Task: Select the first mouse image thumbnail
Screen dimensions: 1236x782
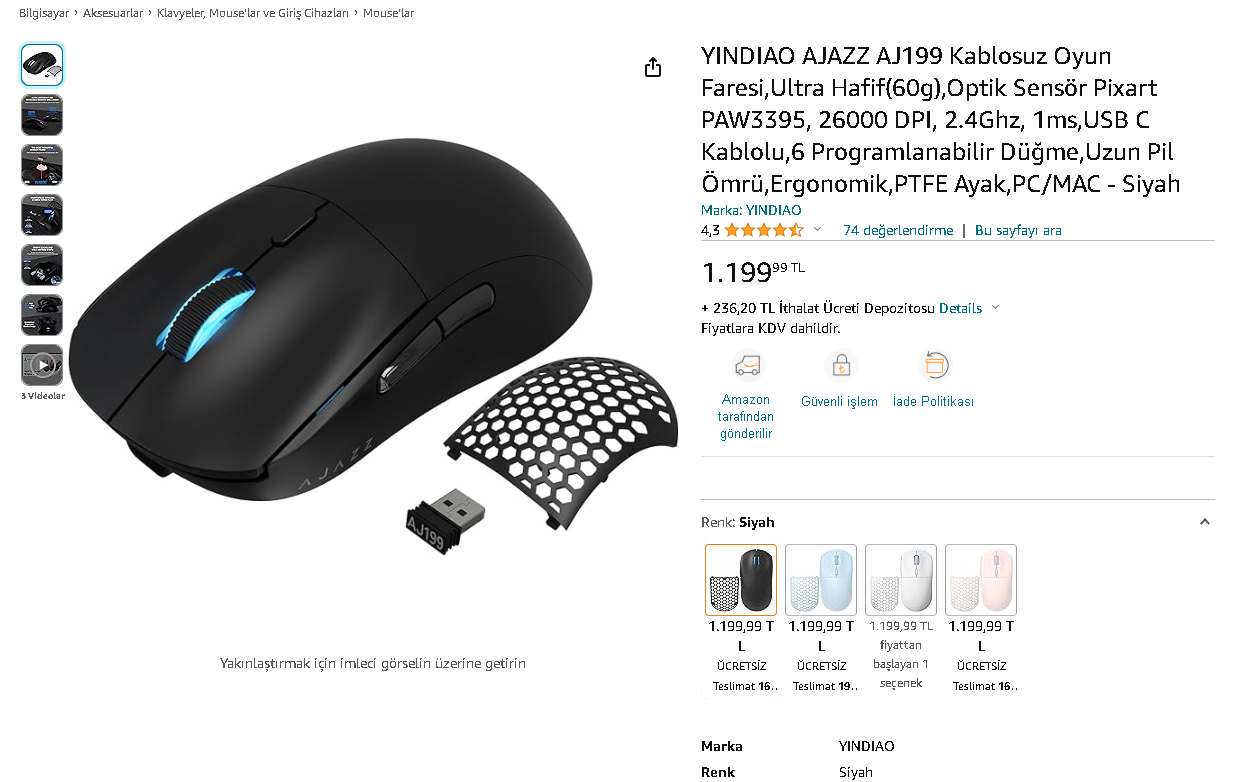Action: 42,65
